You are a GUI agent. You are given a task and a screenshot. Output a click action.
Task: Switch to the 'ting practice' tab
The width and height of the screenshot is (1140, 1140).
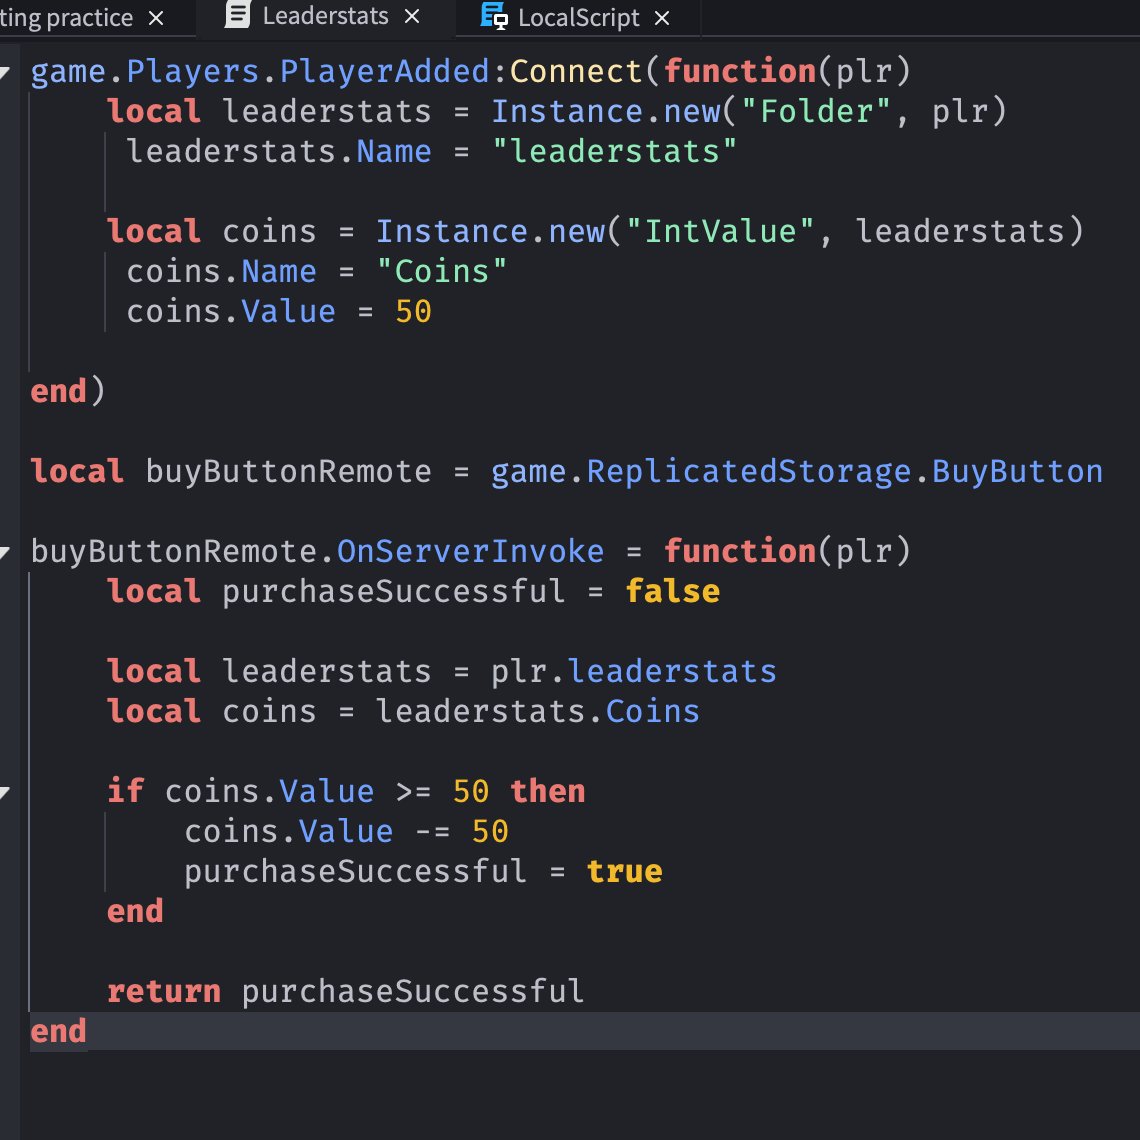66,17
